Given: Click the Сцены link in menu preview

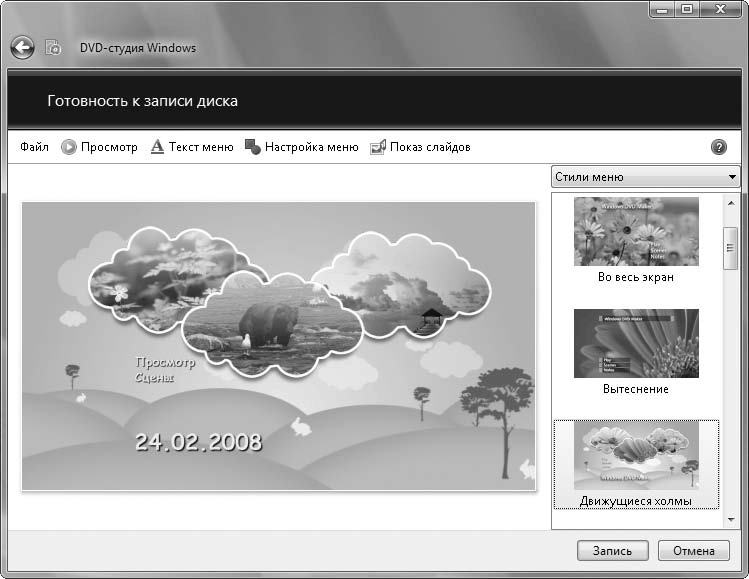Looking at the screenshot, I should point(154,379).
